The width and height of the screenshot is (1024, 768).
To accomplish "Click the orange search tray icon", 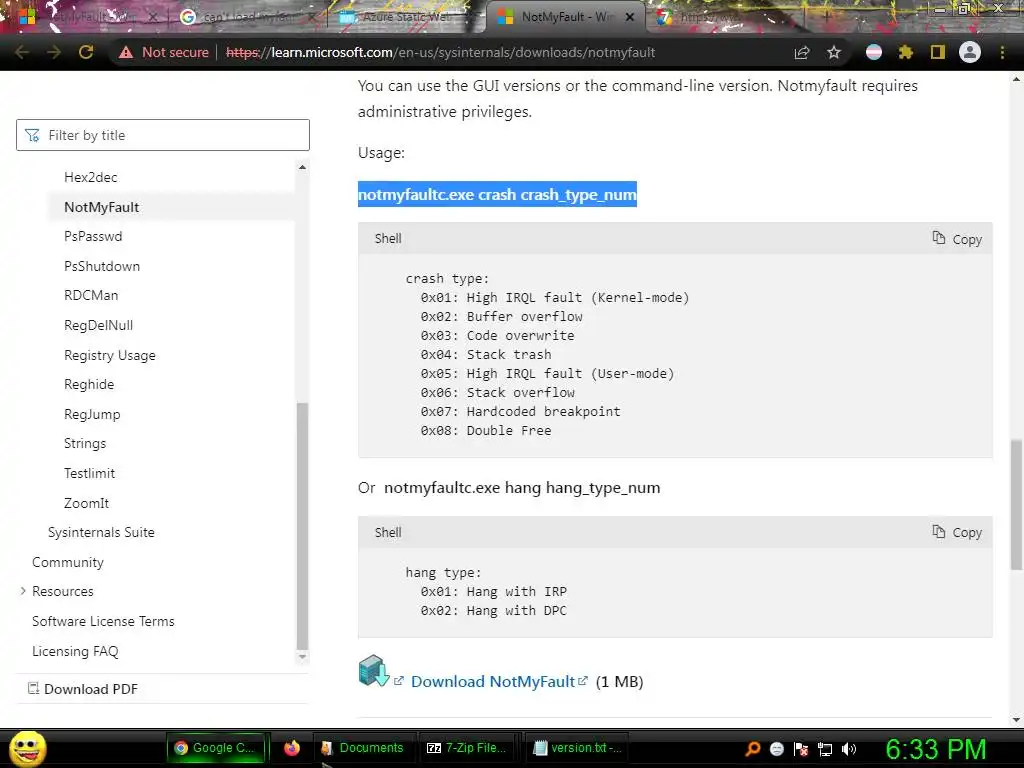I will point(753,749).
